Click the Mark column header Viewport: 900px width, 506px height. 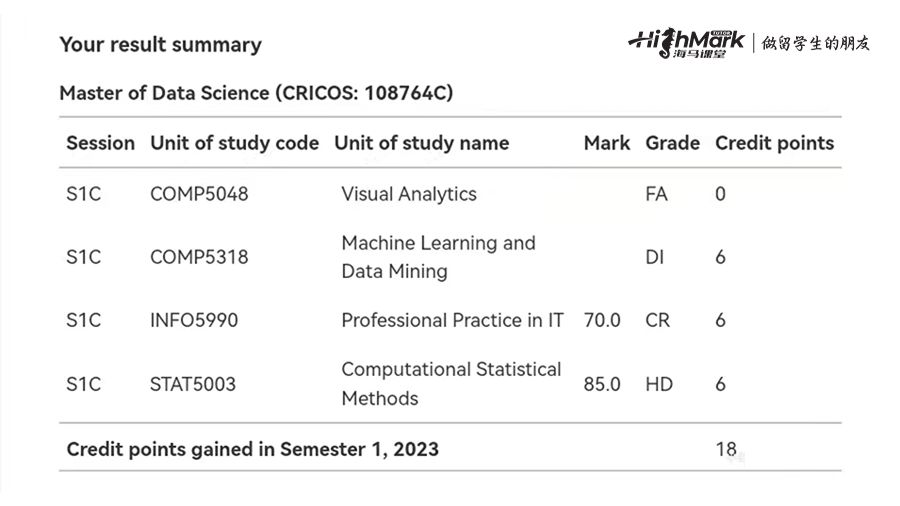(606, 143)
